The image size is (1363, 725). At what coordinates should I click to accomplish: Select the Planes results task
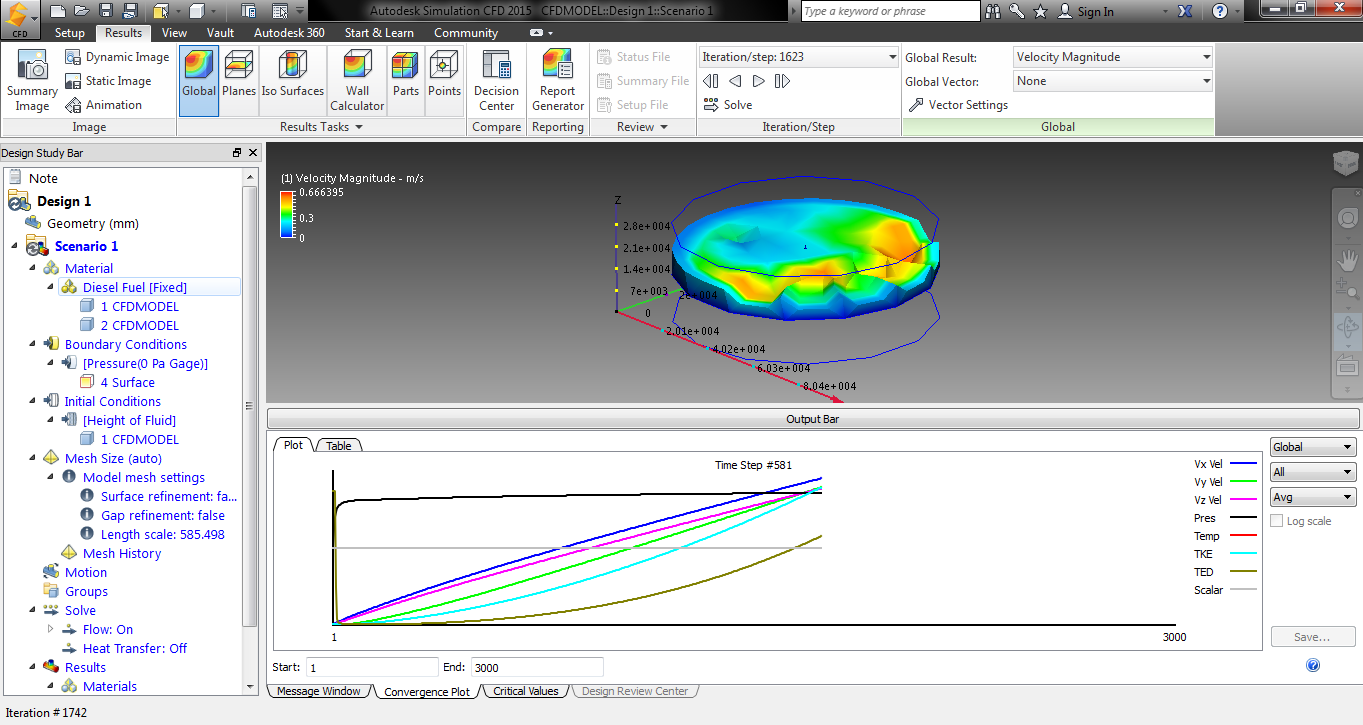(x=239, y=79)
